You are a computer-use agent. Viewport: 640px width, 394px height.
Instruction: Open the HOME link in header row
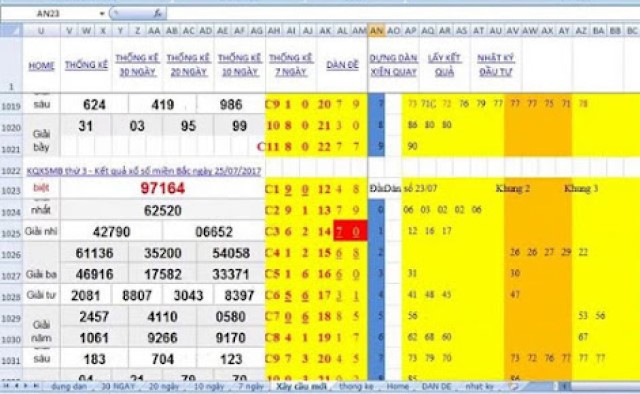tap(41, 65)
